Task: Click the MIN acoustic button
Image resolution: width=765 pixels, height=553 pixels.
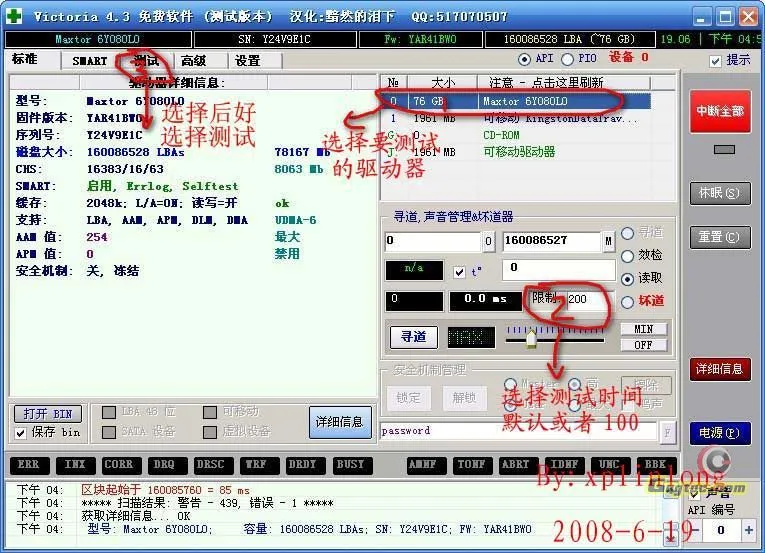Action: pos(644,329)
